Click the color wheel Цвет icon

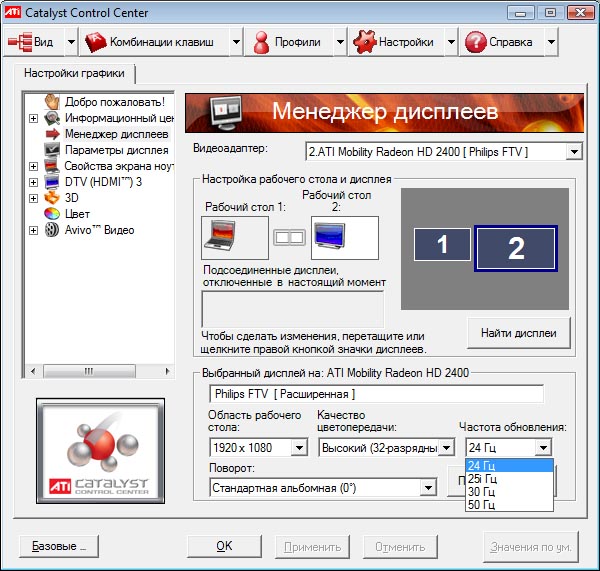pos(52,214)
